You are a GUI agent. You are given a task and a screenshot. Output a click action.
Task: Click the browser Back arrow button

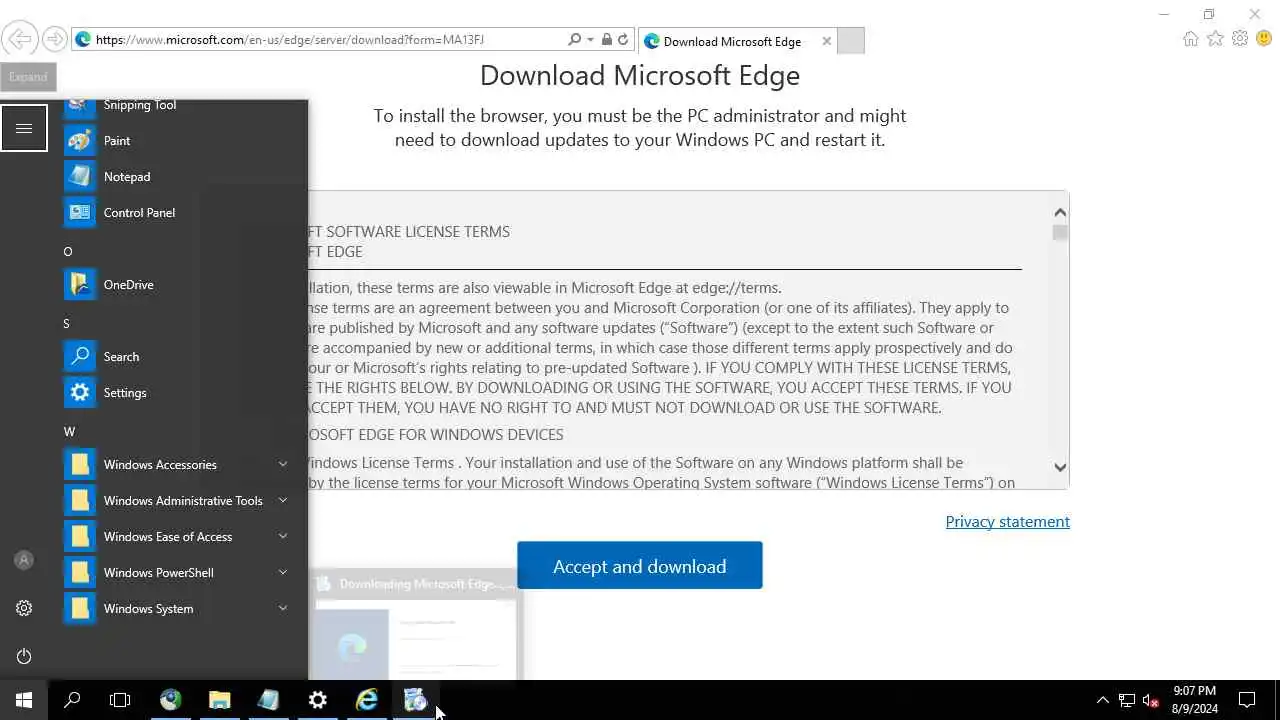click(x=19, y=40)
